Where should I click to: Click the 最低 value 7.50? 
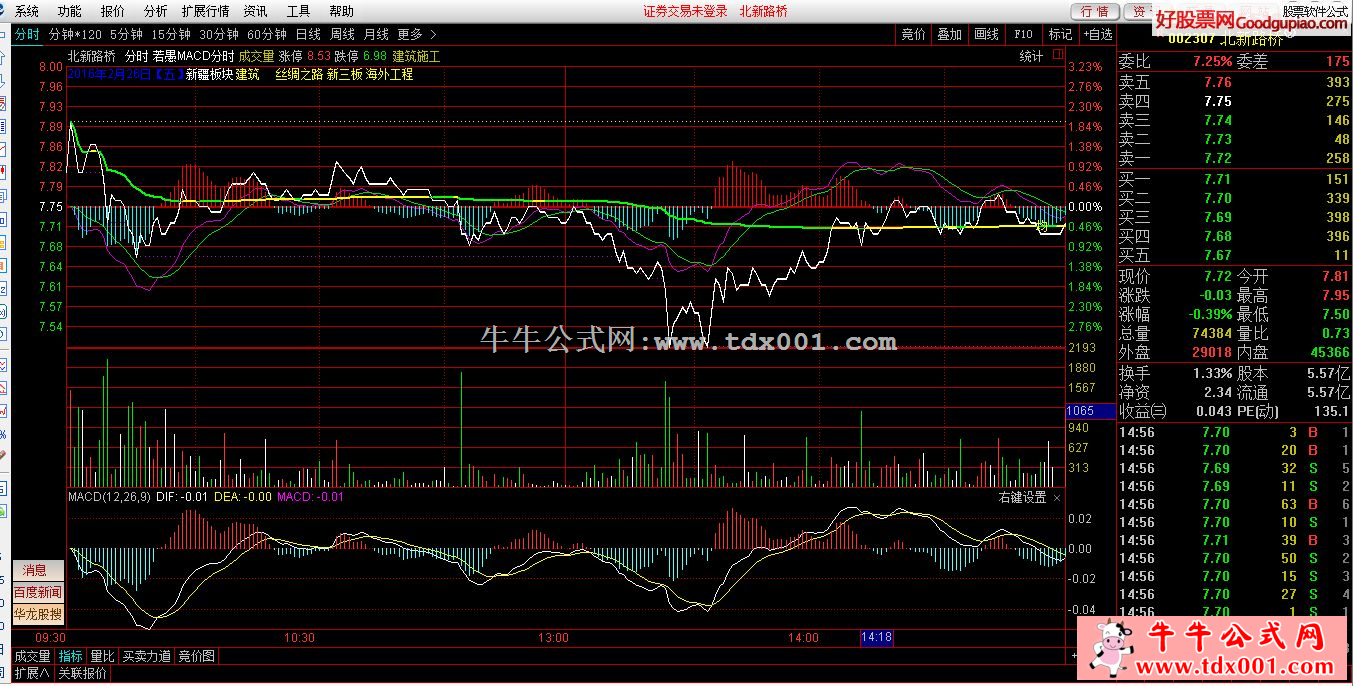click(1335, 314)
